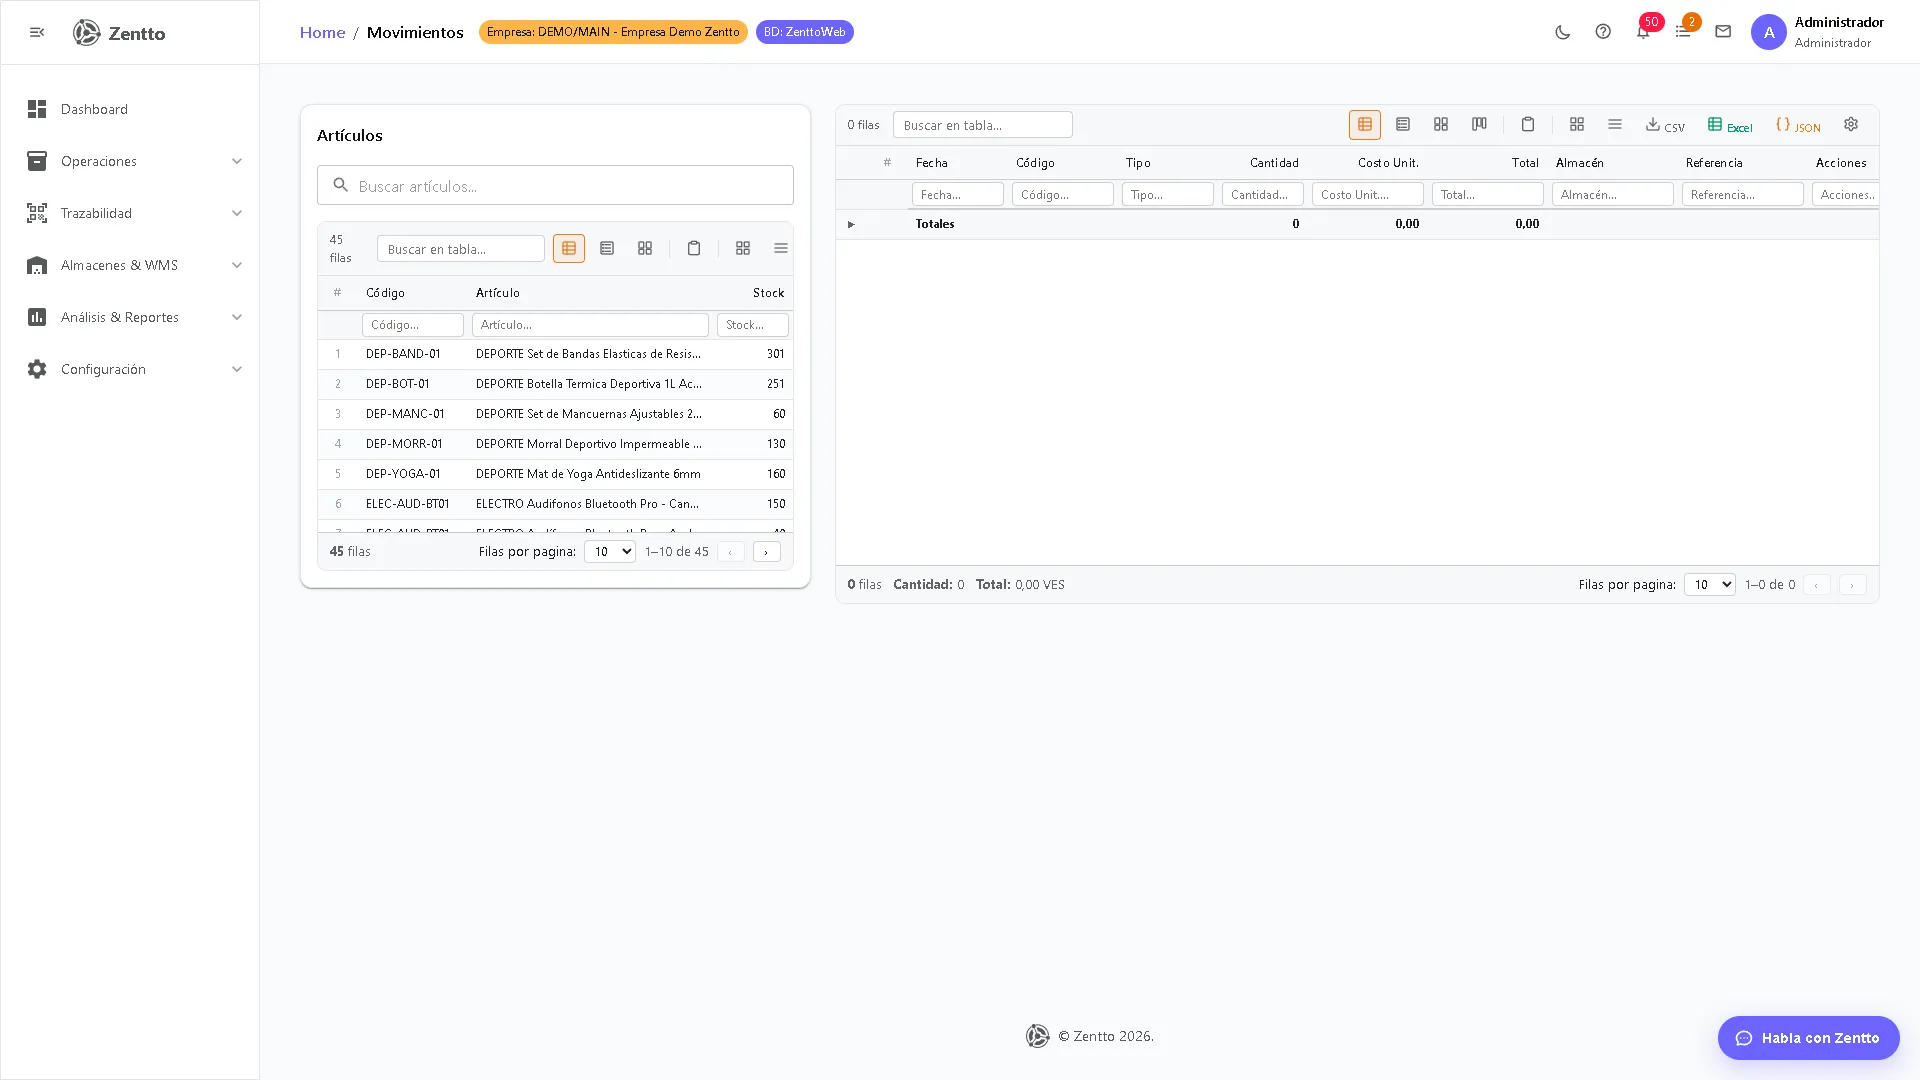Expand the Análisis & Reportes sidebar menu

[x=130, y=317]
